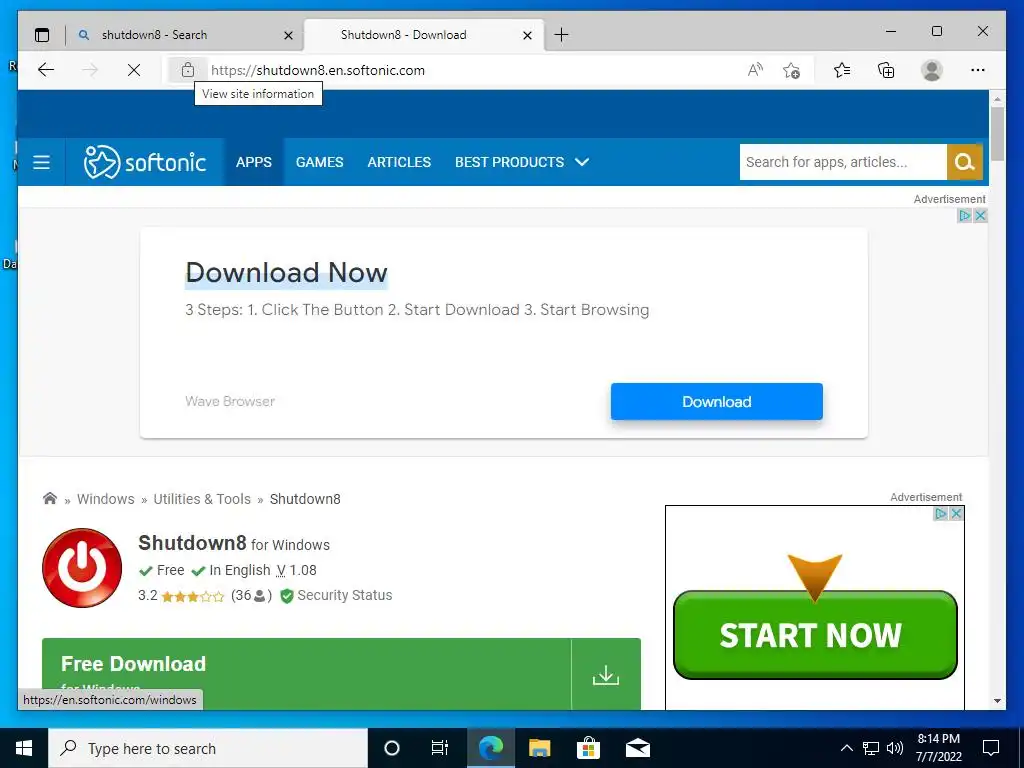Click the orange search magnifier button
Image resolution: width=1024 pixels, height=768 pixels.
pos(965,162)
